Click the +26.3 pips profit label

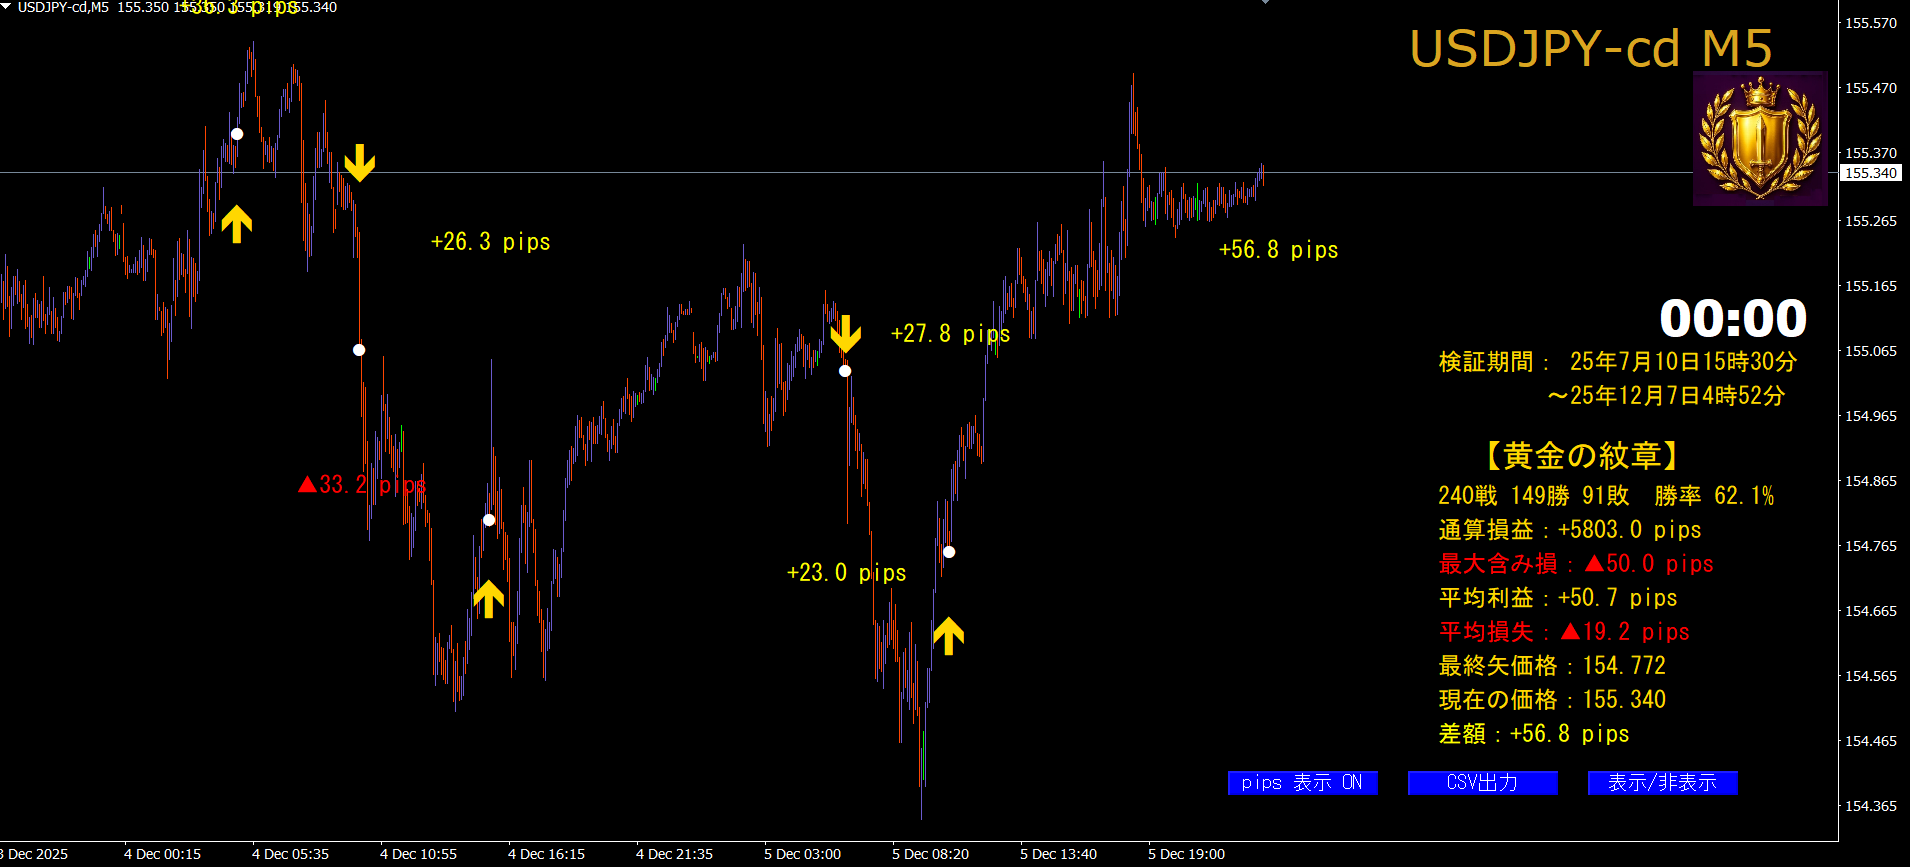(491, 242)
